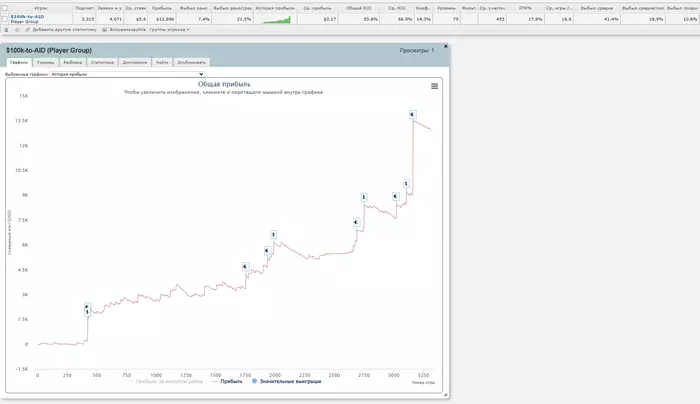Toggle Прибыль за вычетом рейка legend item
Screen dimensions: 700x404
tap(165, 382)
